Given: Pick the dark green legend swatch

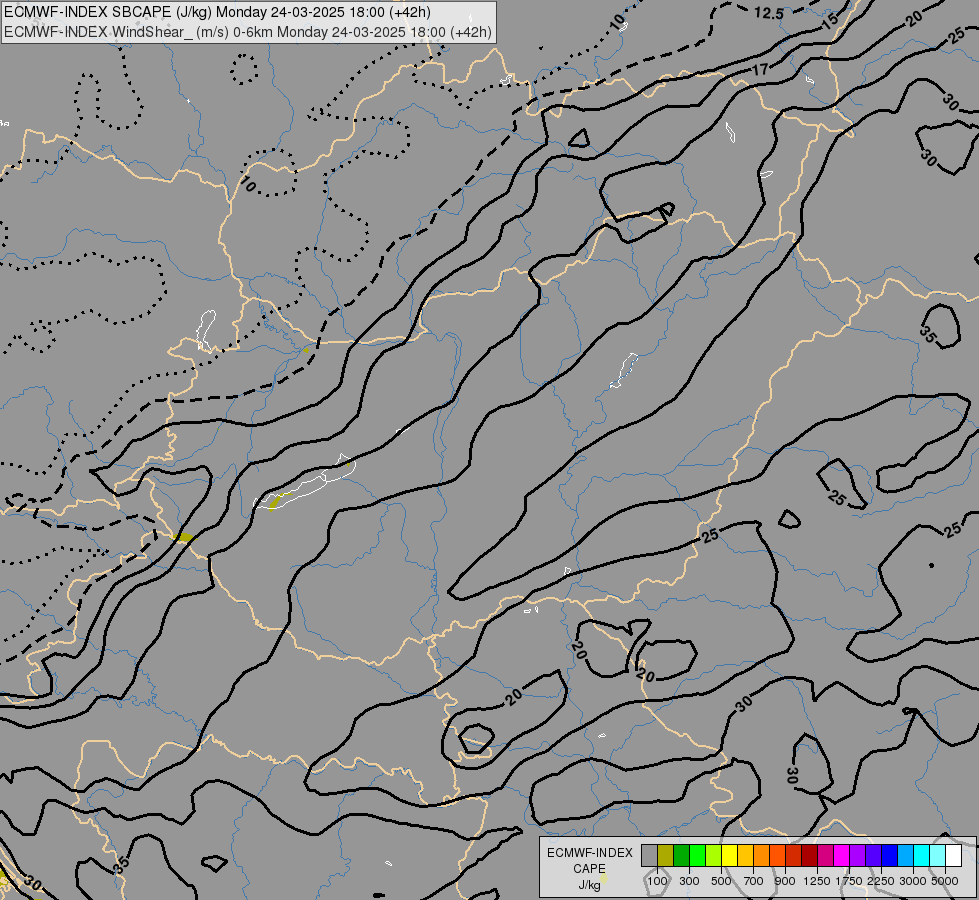Looking at the screenshot, I should click(681, 856).
